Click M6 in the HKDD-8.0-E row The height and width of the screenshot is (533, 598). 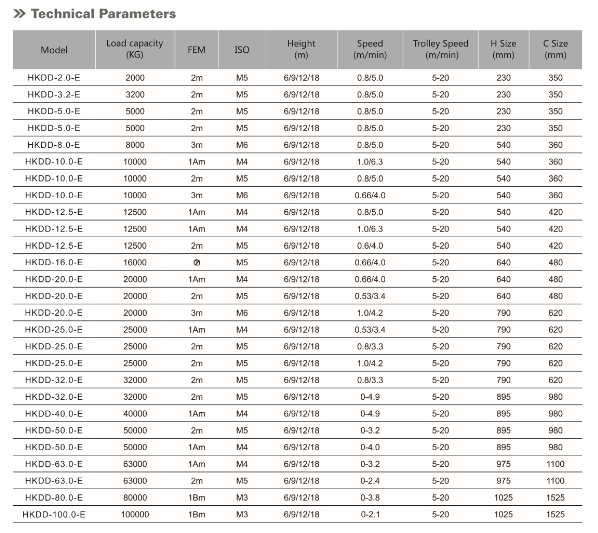[x=242, y=145]
